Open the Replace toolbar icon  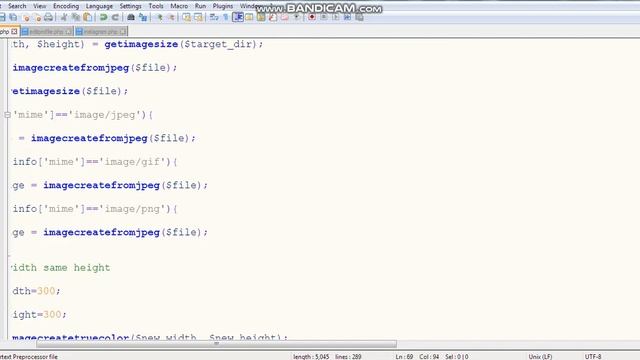(143, 17)
